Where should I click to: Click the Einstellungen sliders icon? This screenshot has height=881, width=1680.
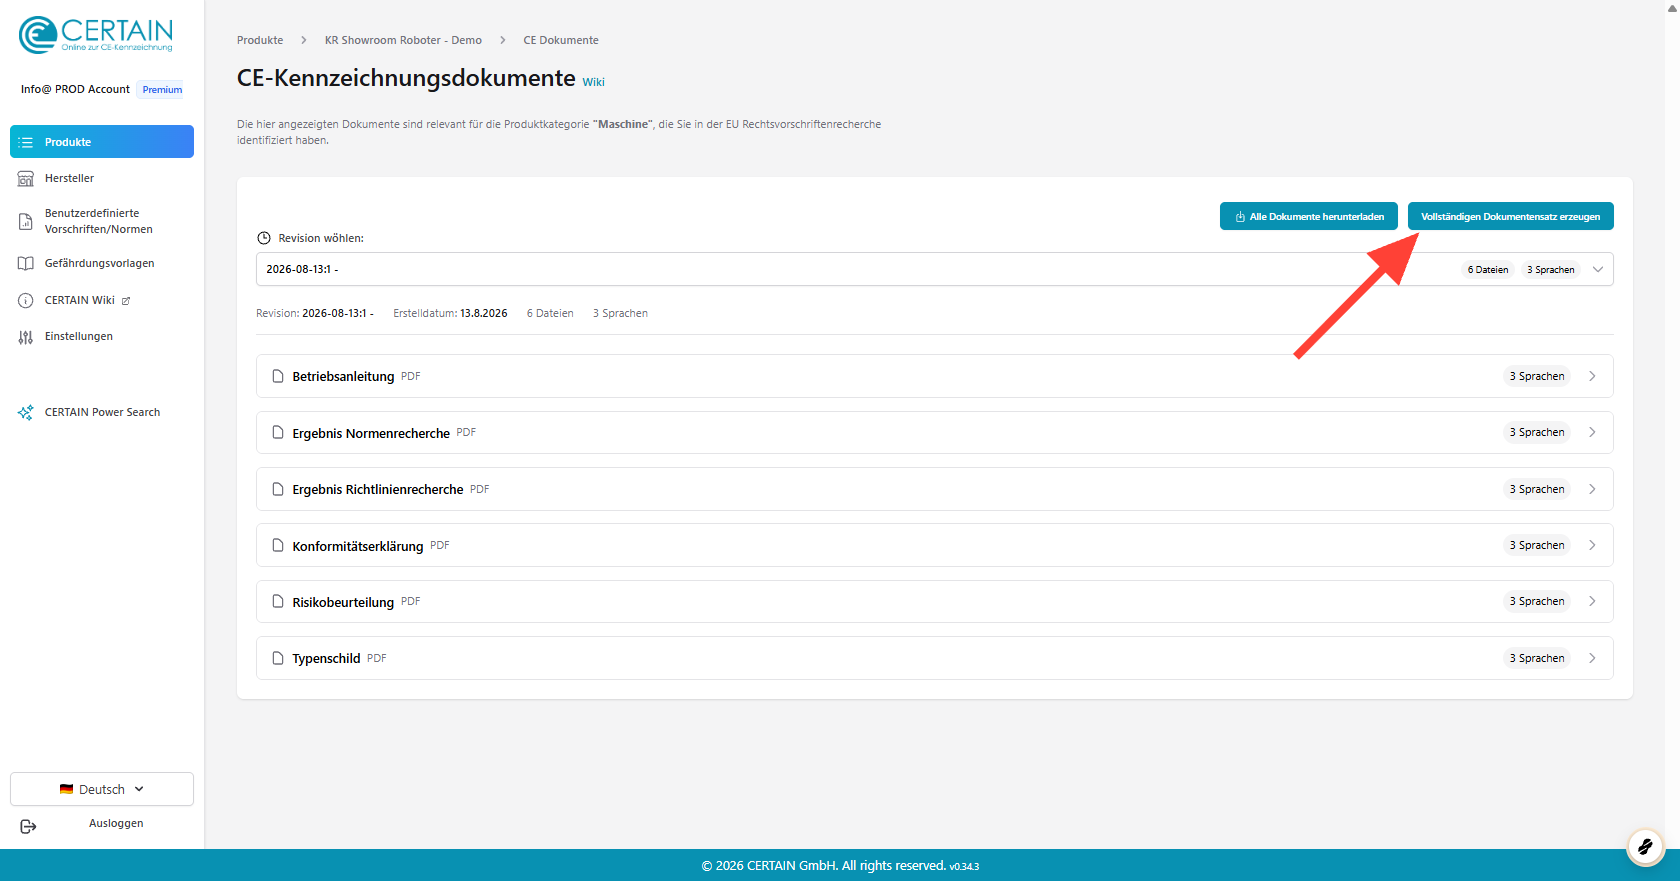click(26, 337)
